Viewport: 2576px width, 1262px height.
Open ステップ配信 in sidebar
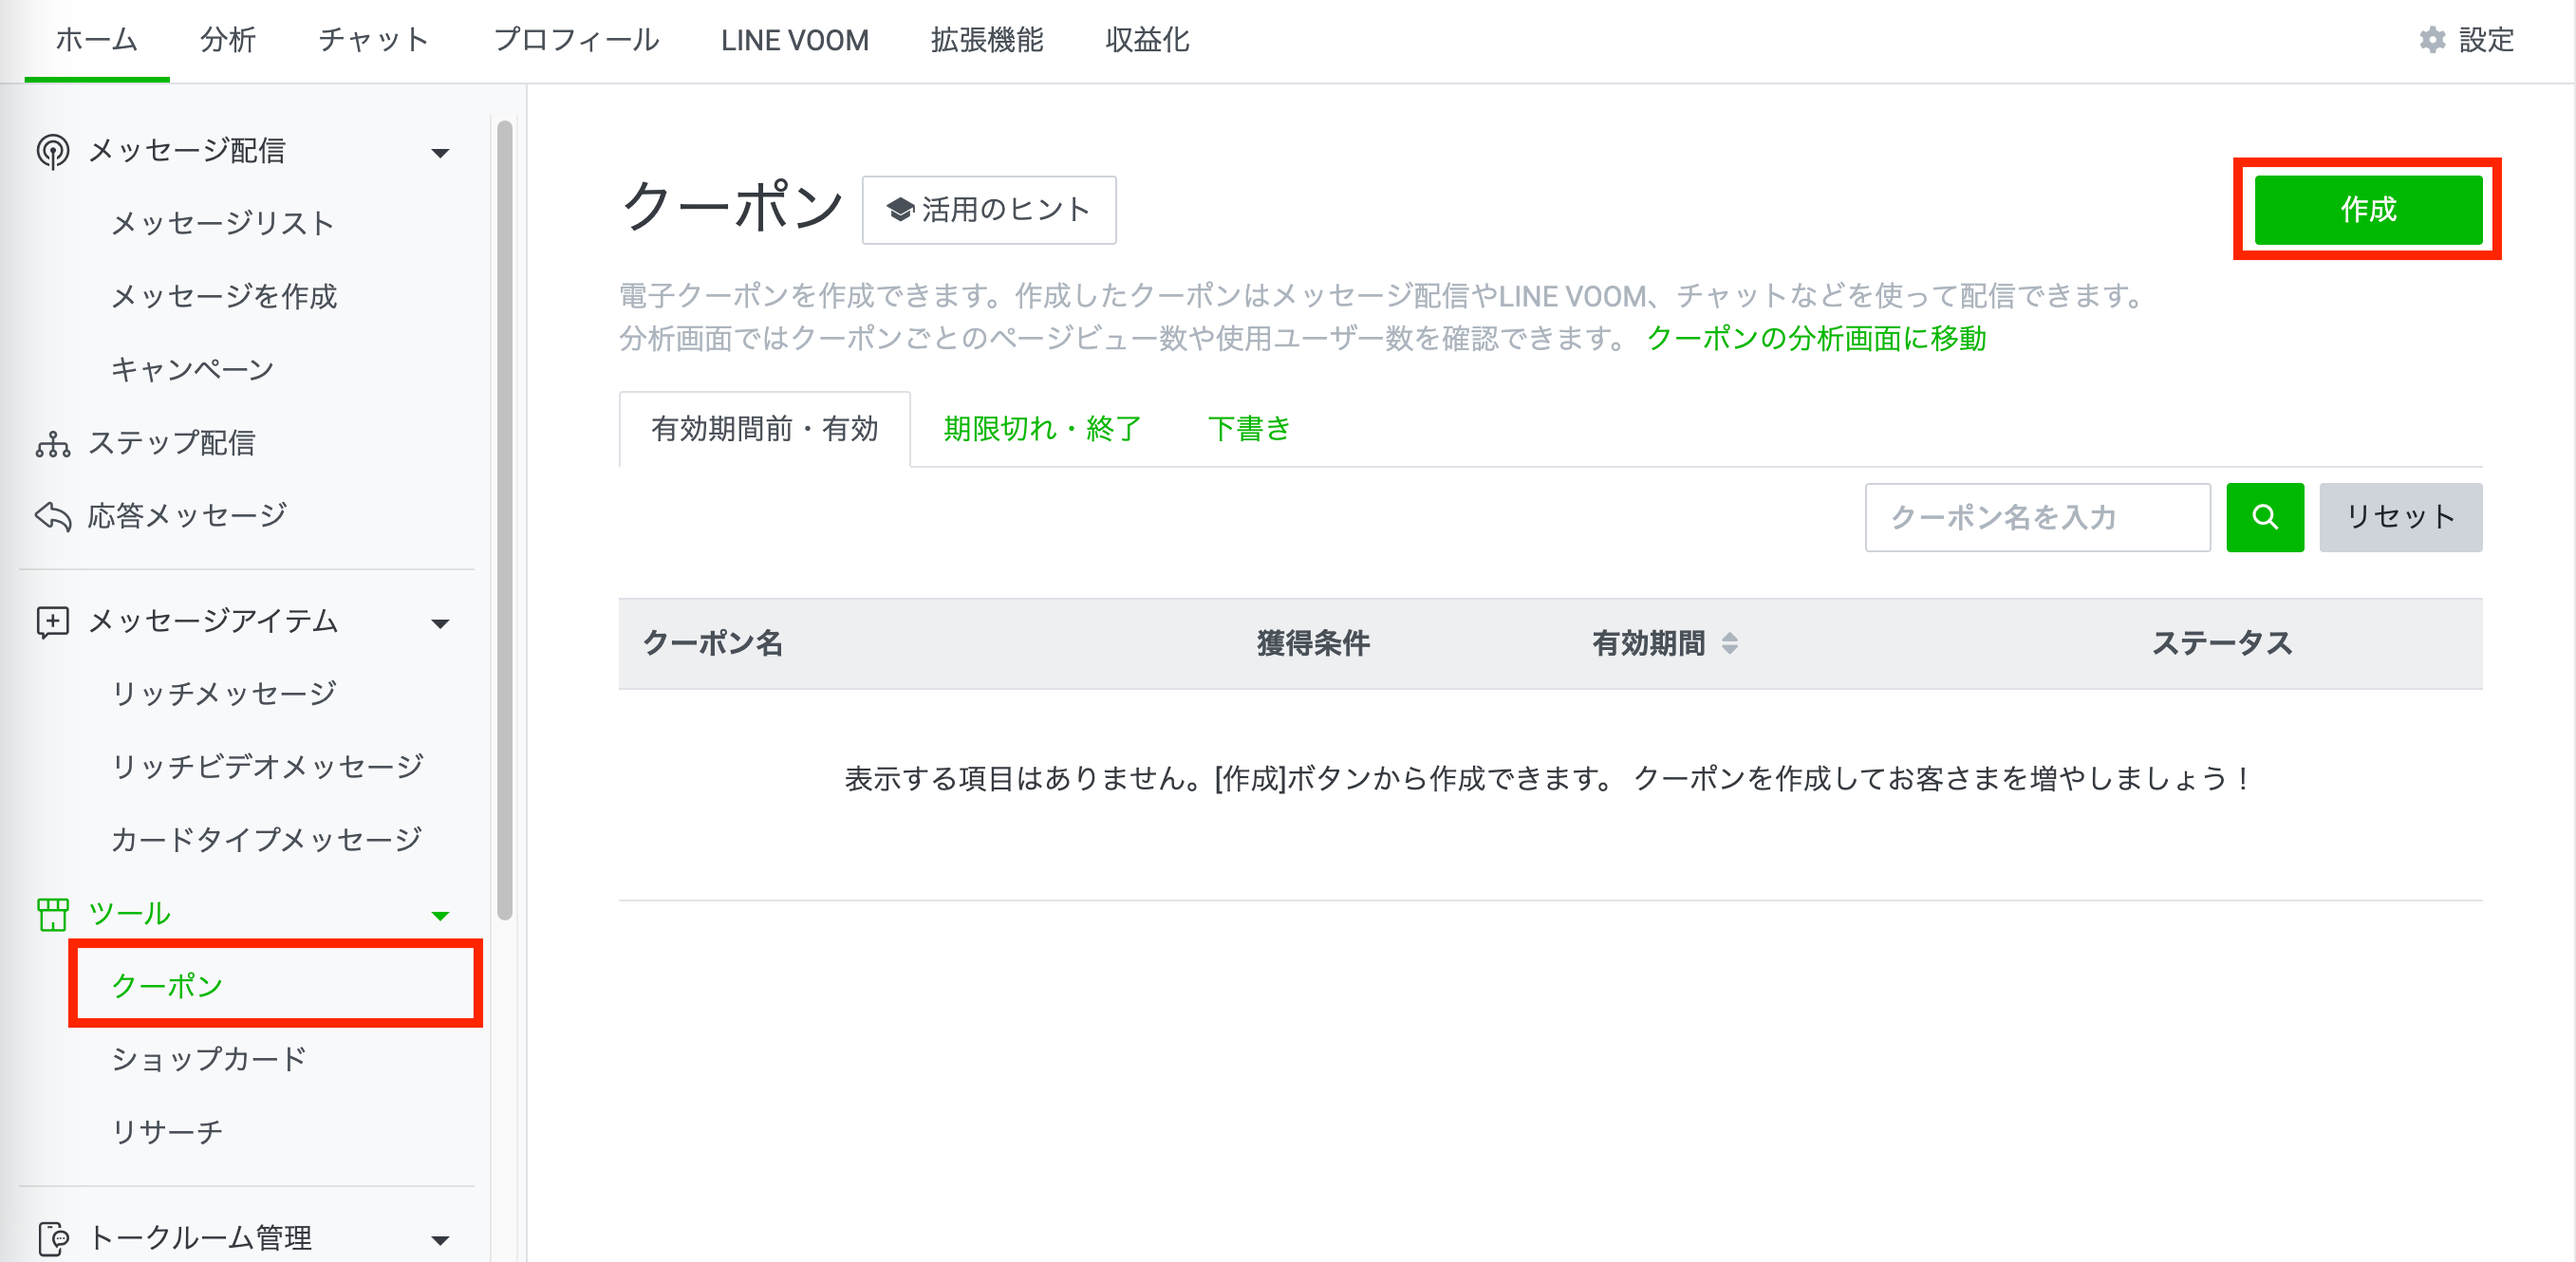[x=172, y=443]
